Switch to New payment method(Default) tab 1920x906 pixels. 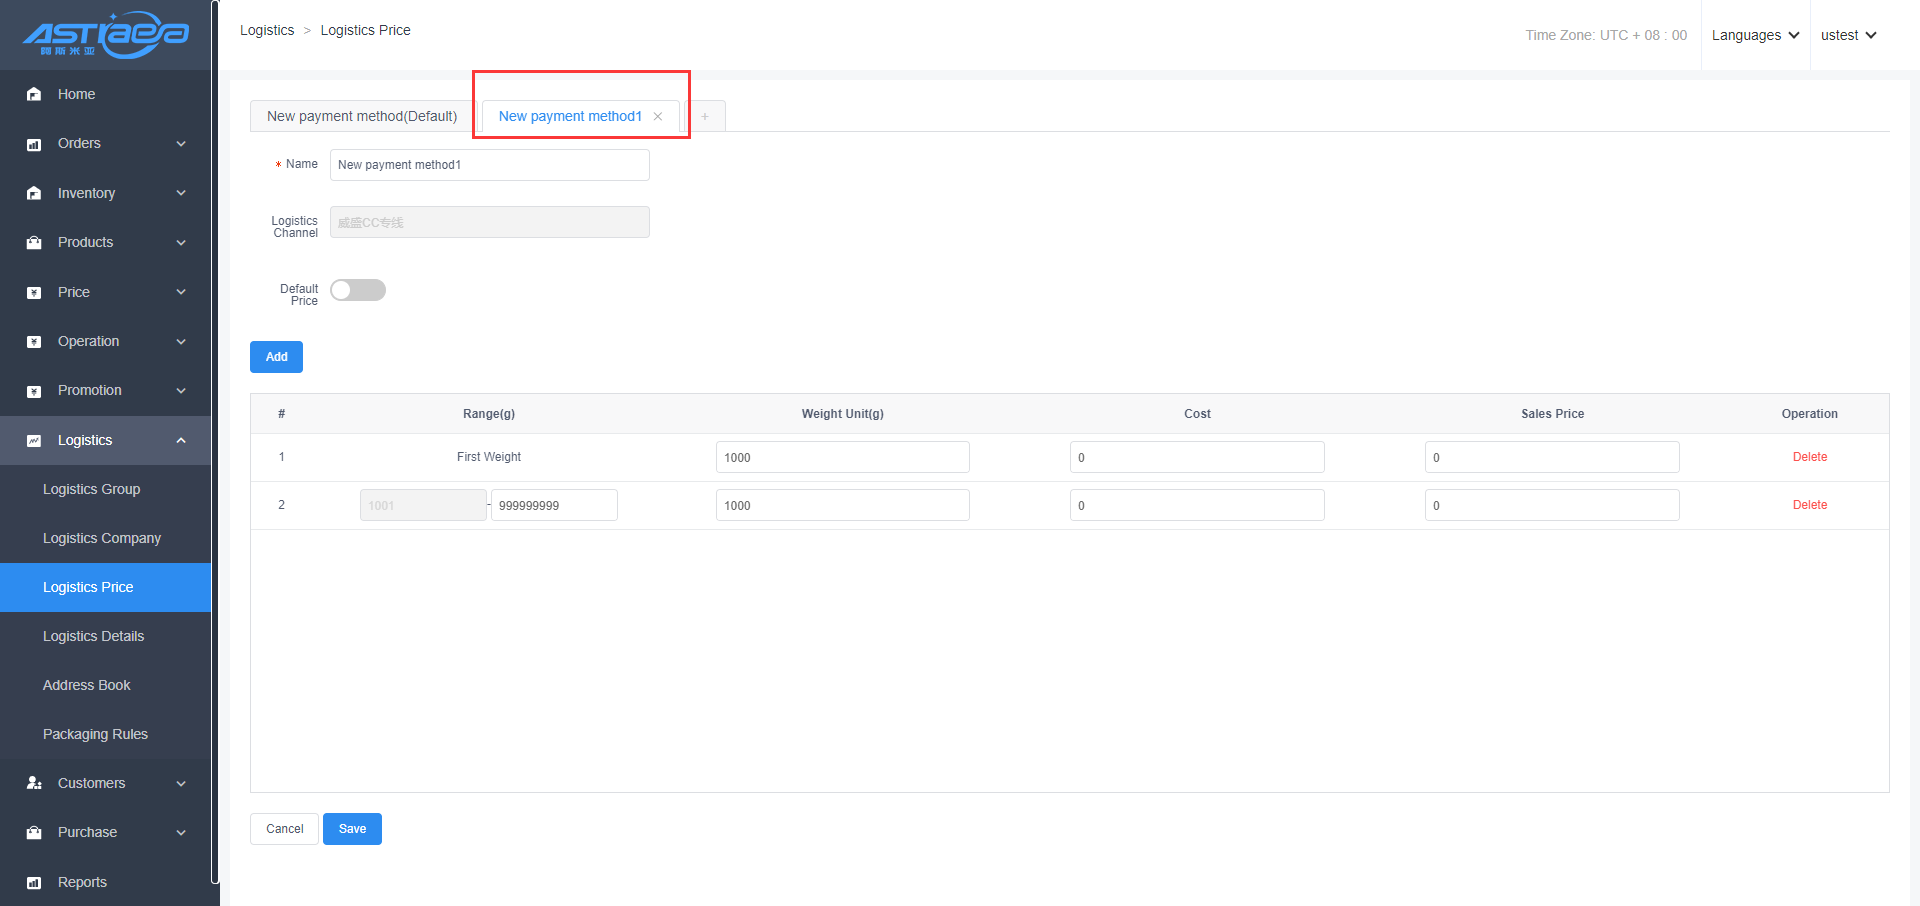[362, 117]
